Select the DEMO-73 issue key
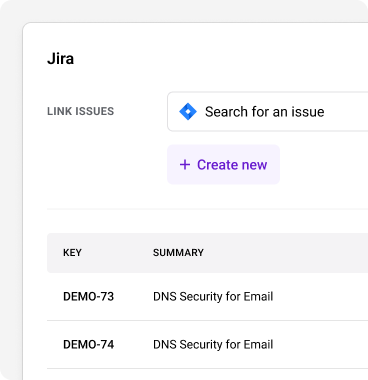This screenshot has width=368, height=380. (x=88, y=296)
